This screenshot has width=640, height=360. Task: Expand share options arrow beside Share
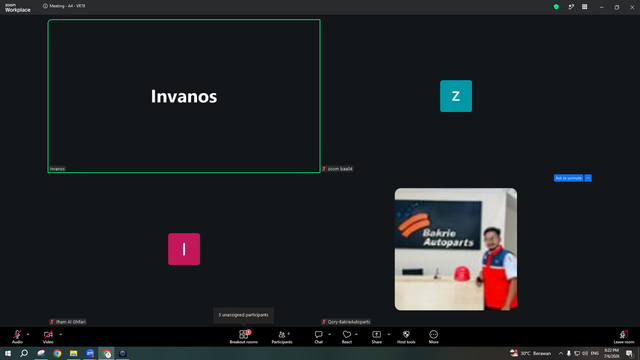point(389,334)
